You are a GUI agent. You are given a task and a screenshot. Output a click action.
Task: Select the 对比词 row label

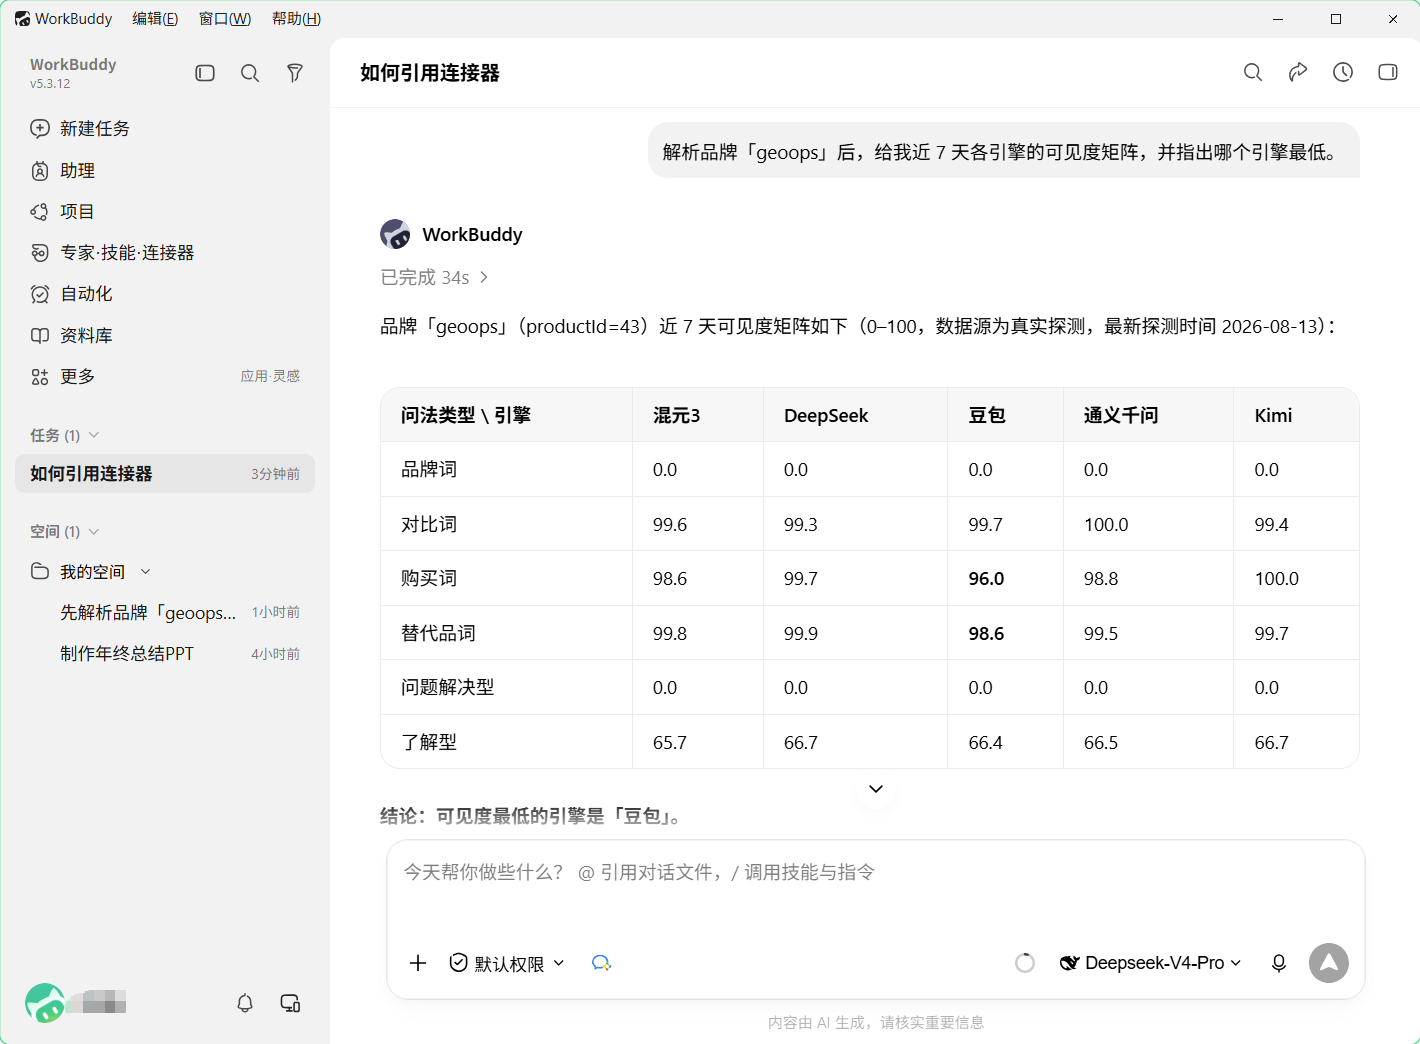point(429,524)
